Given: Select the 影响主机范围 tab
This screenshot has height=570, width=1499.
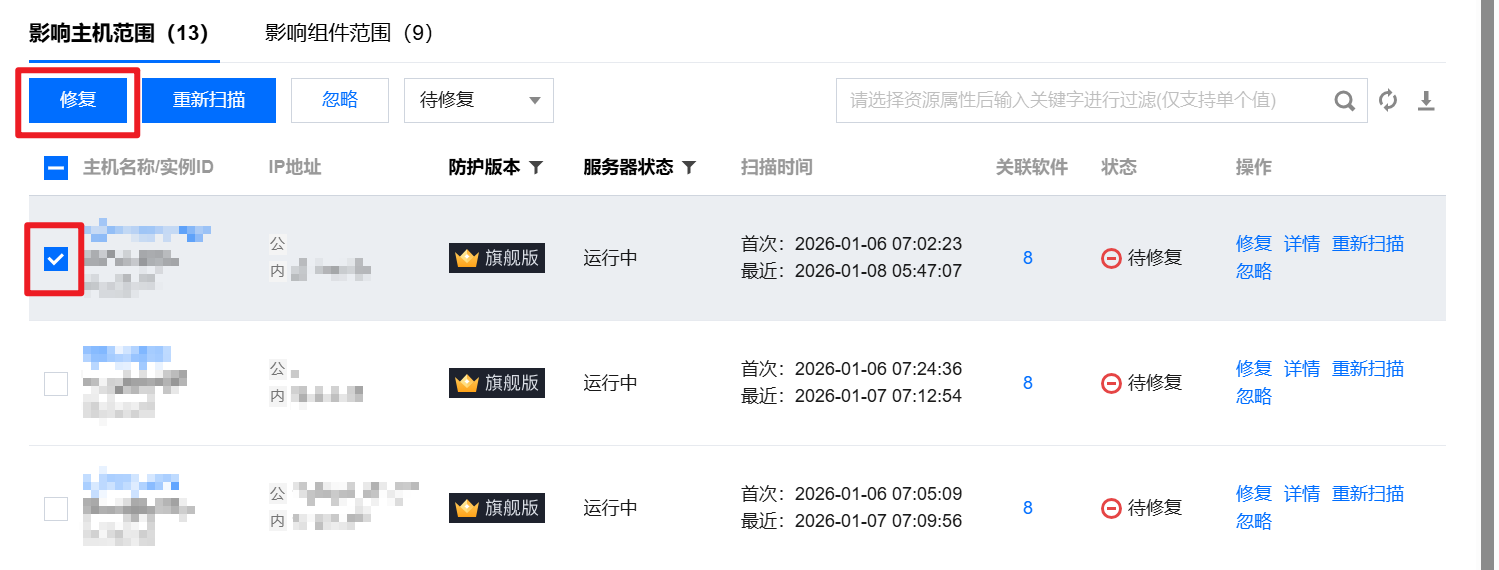Looking at the screenshot, I should [x=118, y=33].
